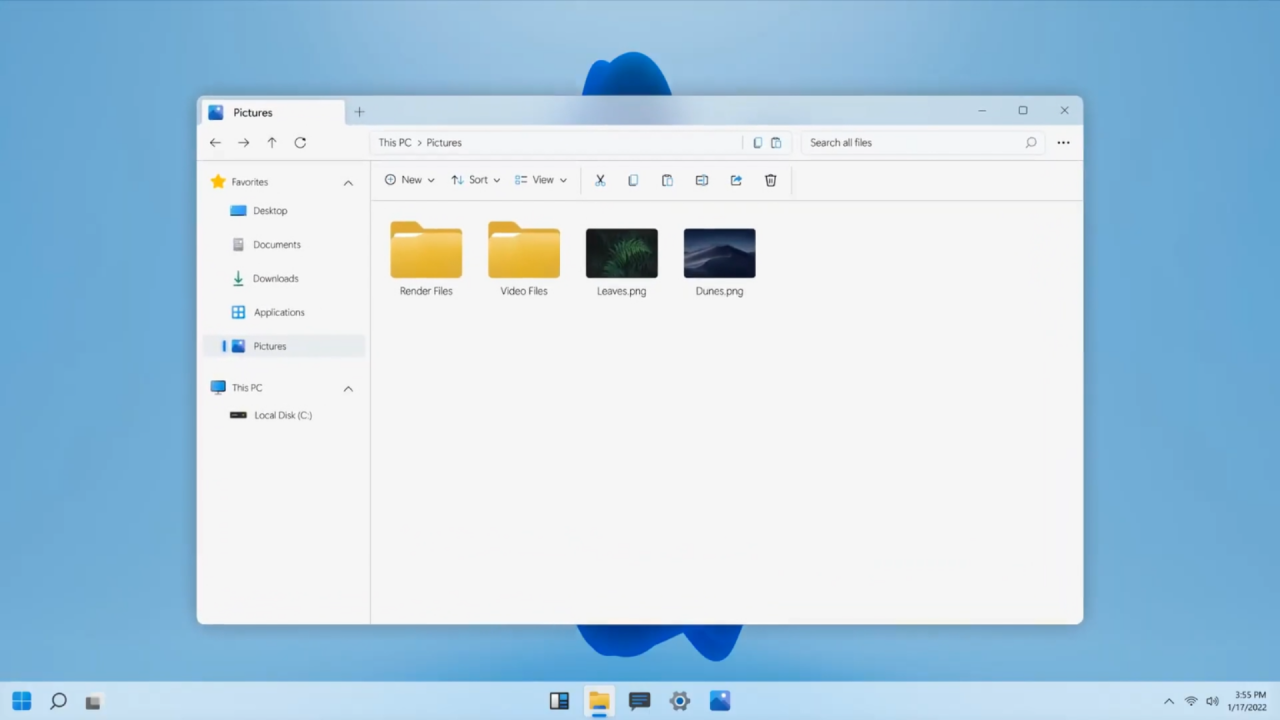Add a new tab with plus button
Screen dimensions: 1280x720
point(360,112)
